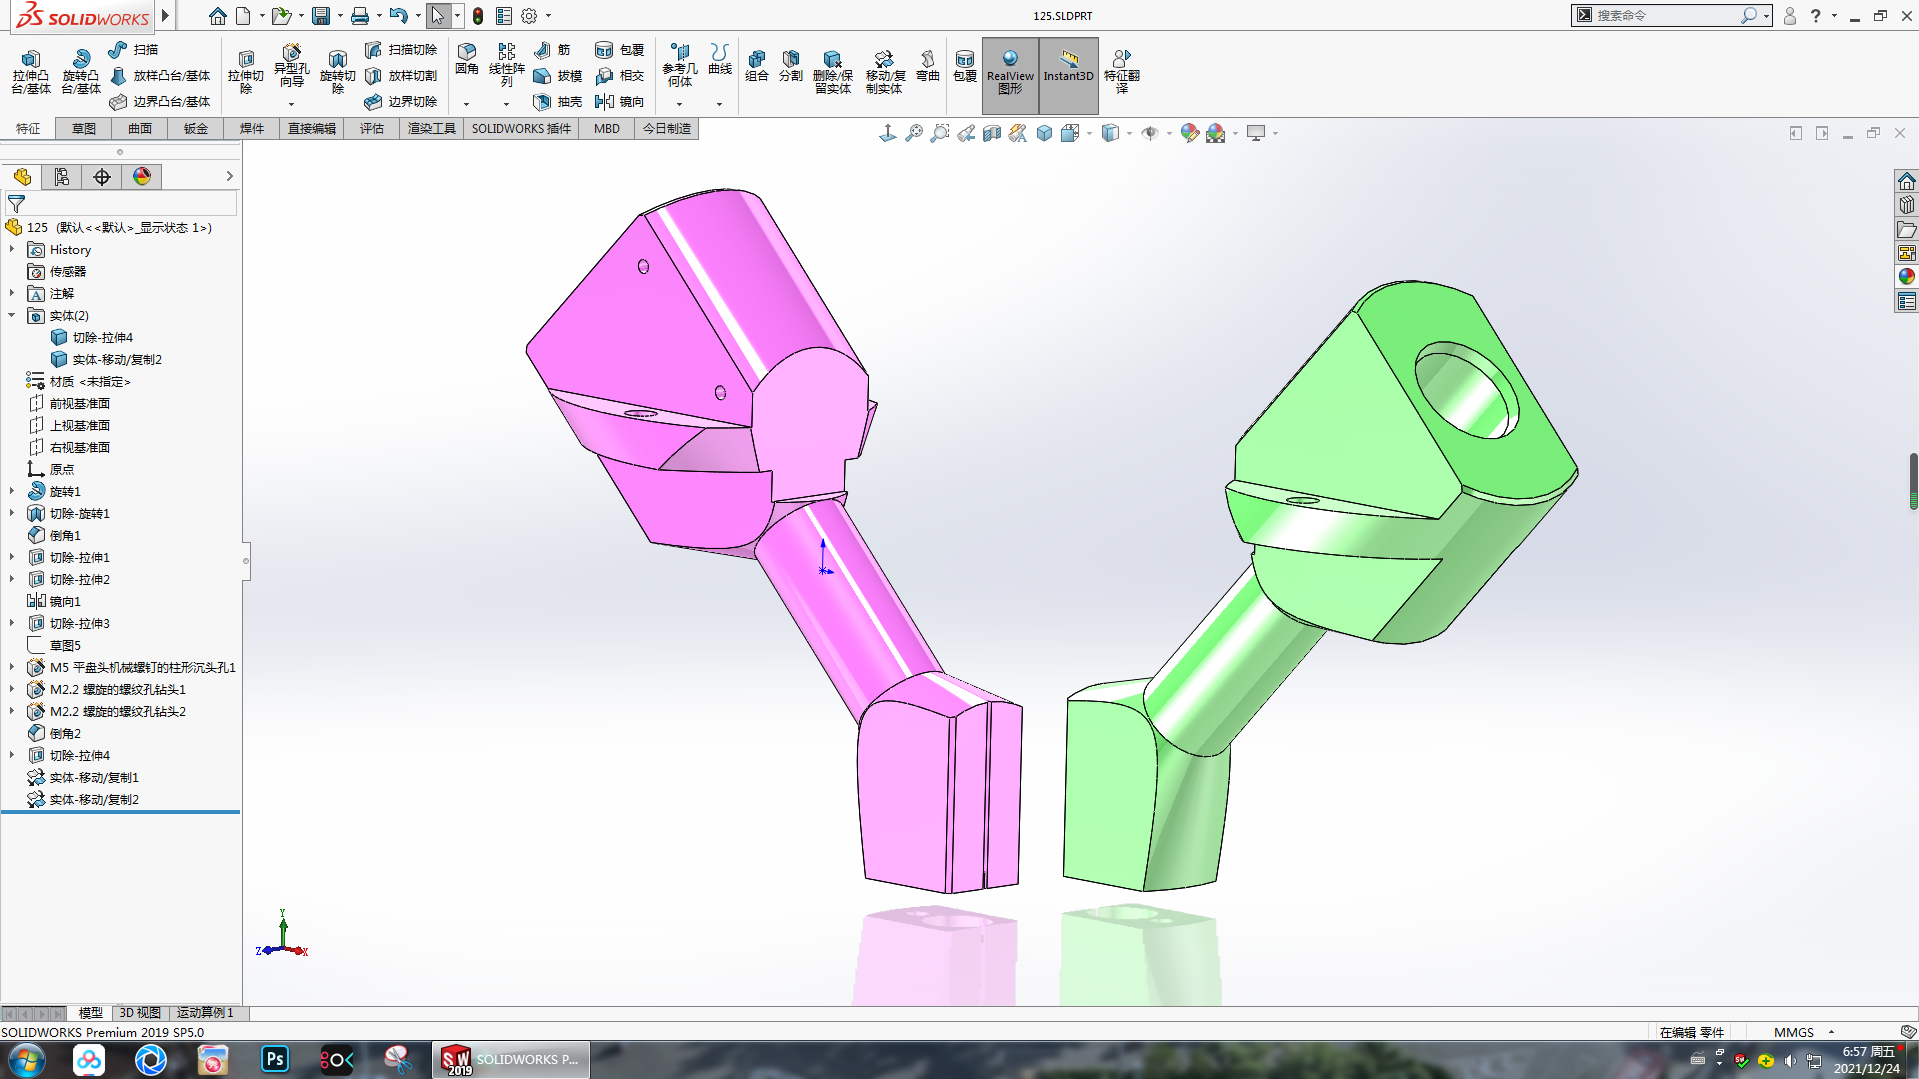
Task: Click the Appearances color wheel in task pane
Action: coord(1907,277)
